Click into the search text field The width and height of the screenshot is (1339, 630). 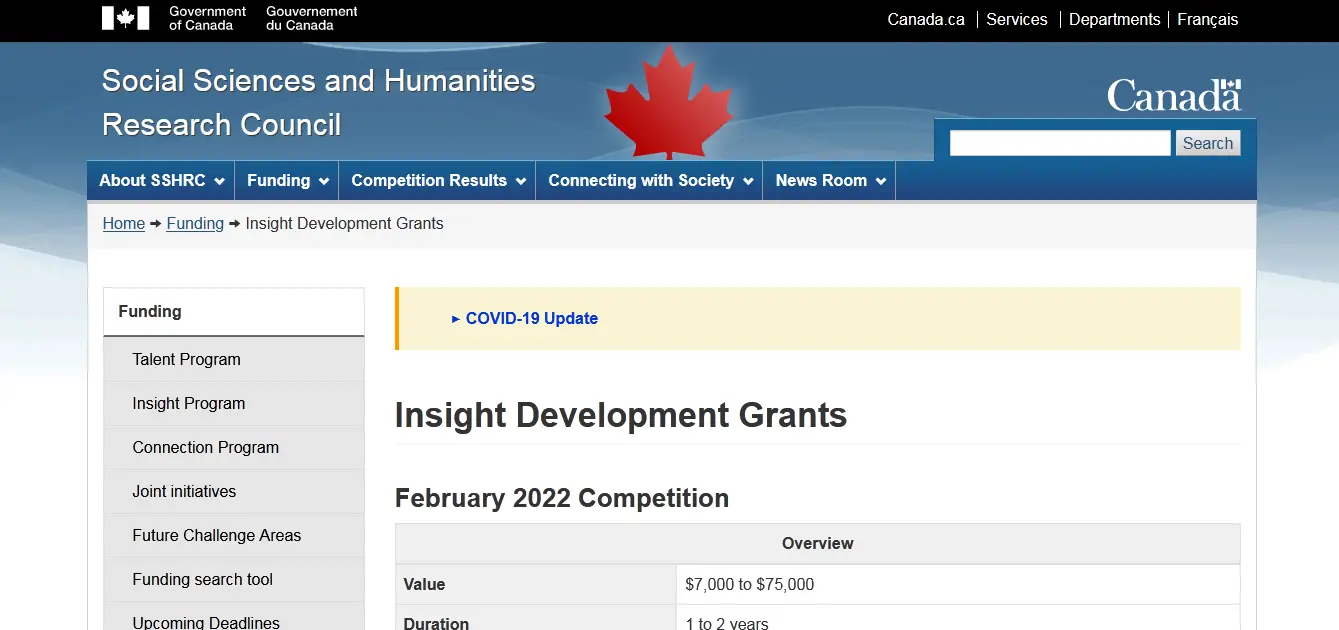1059,143
